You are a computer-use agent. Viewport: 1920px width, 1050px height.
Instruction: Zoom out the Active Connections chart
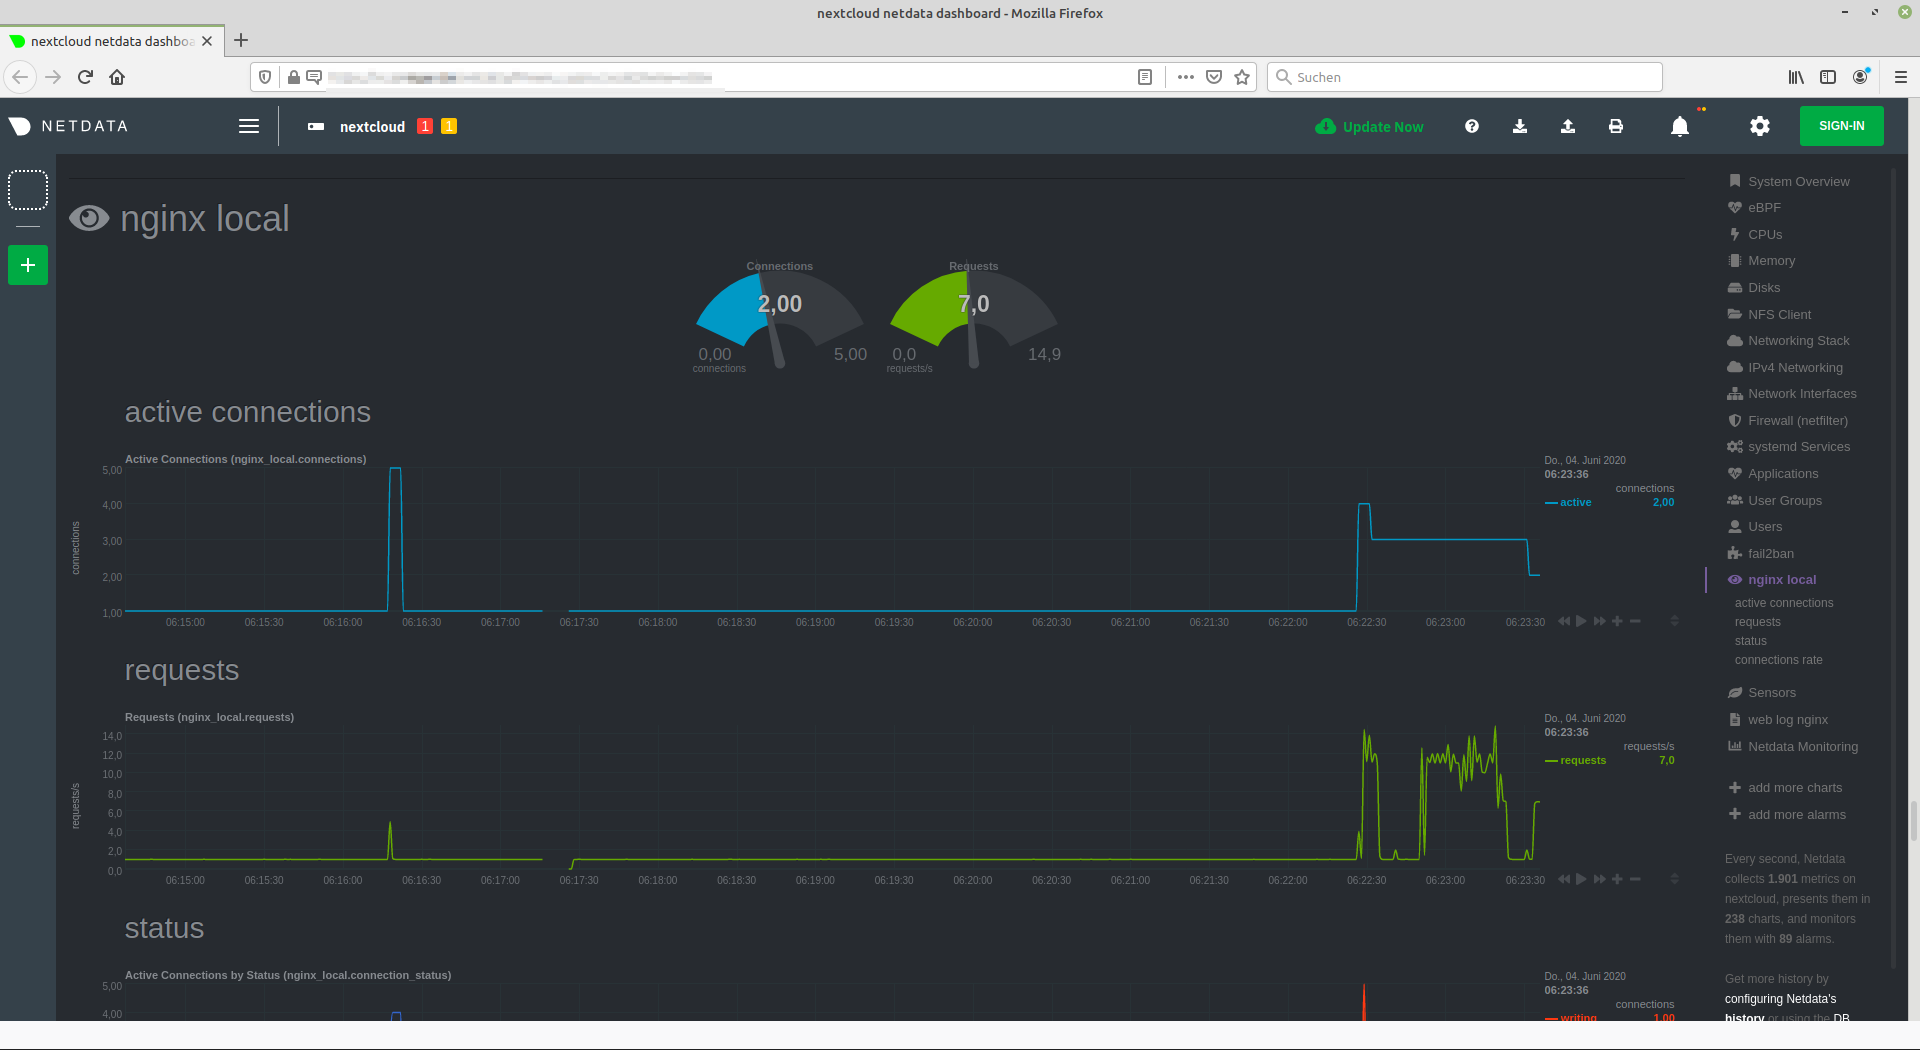1635,622
